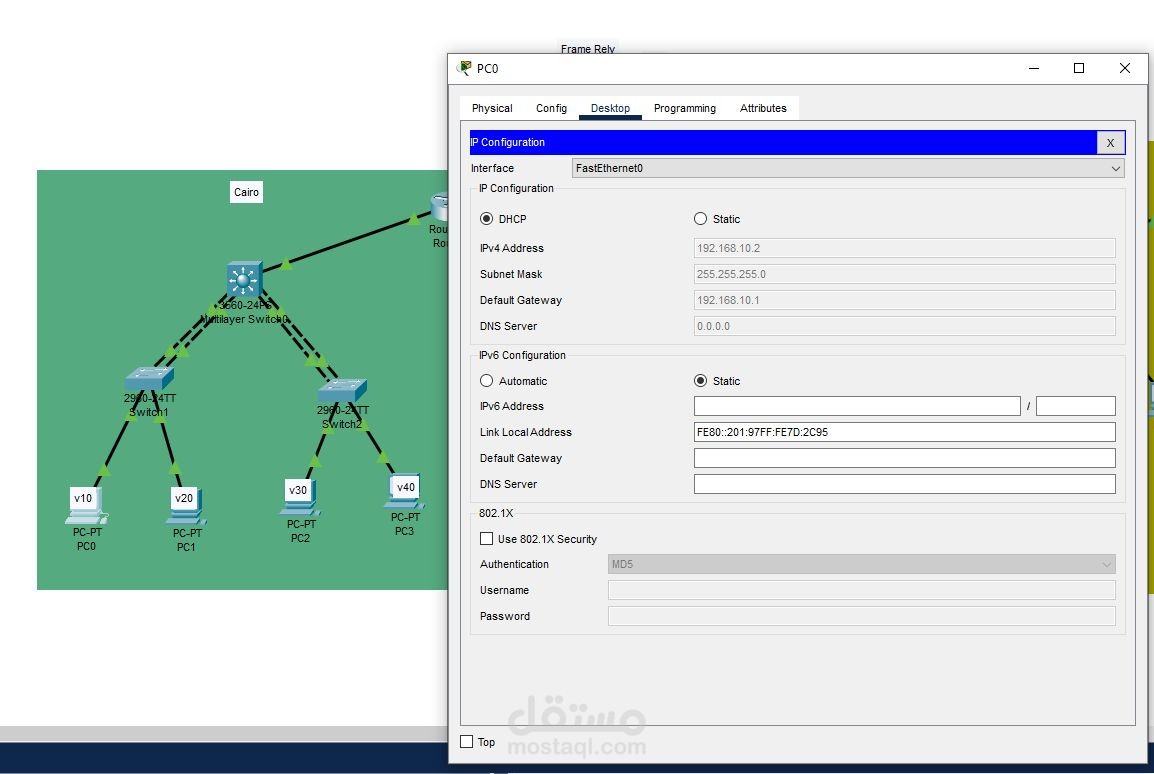The width and height of the screenshot is (1154, 774).
Task: Open the PC3 computer icon
Action: coord(404,491)
